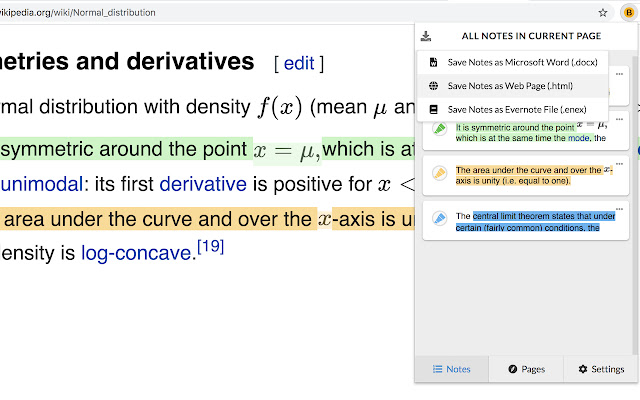640x400 pixels.
Task: Open the extension's B icon in browser toolbar
Action: pyautogui.click(x=628, y=13)
